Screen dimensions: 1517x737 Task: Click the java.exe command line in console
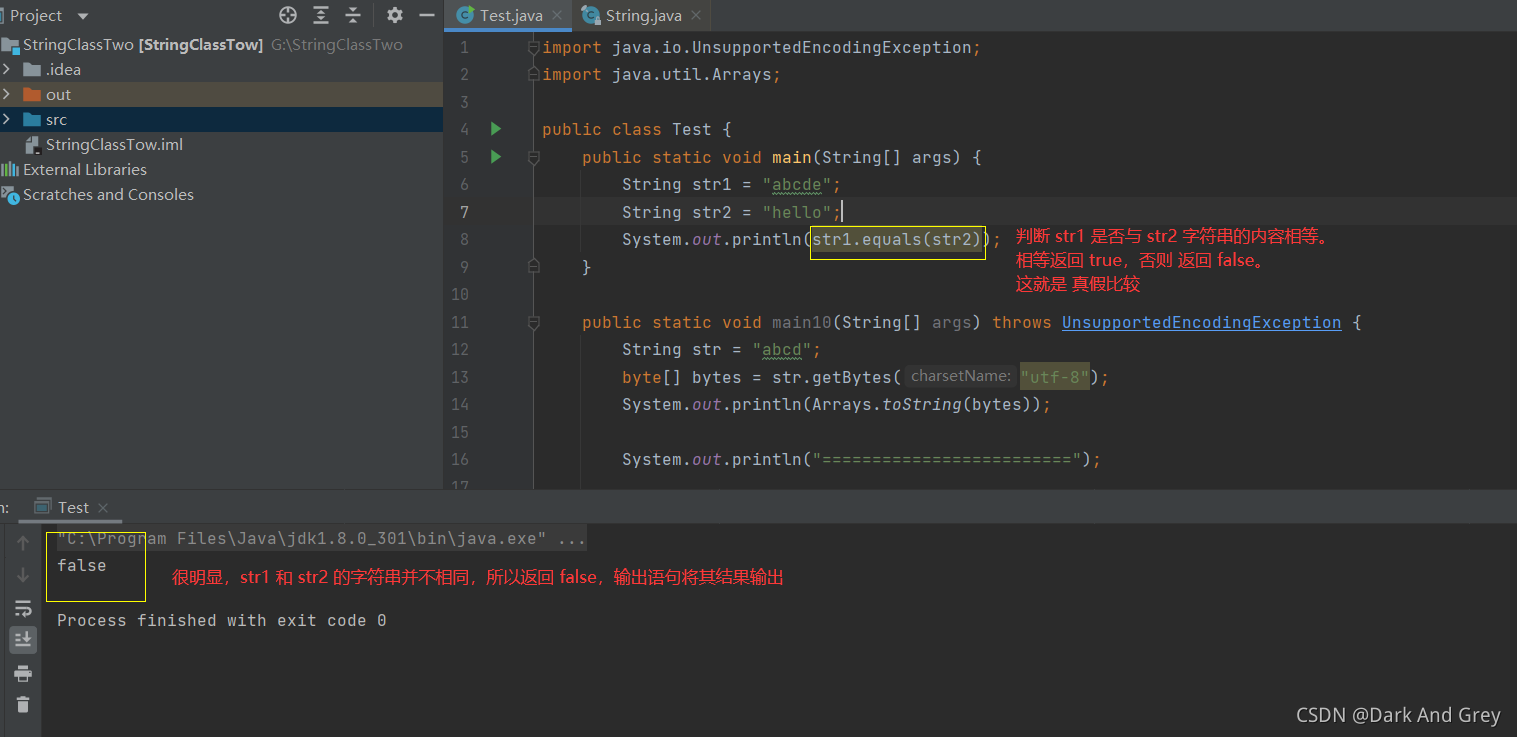pyautogui.click(x=321, y=539)
